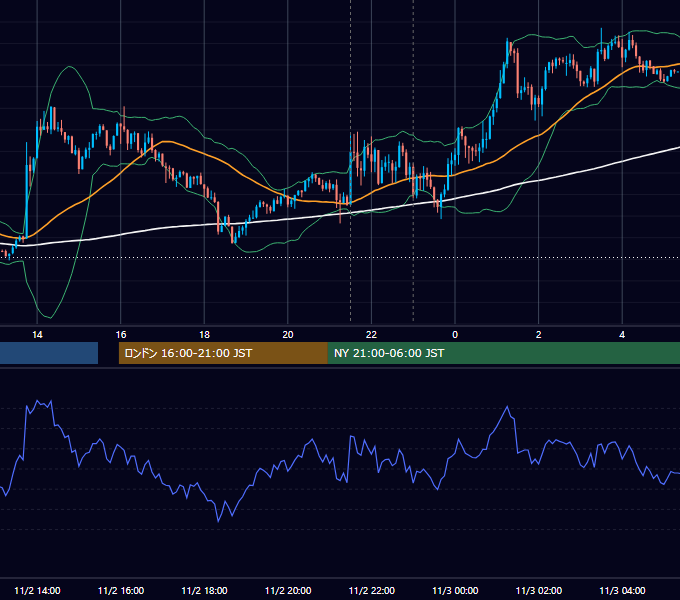This screenshot has width=680, height=600.
Task: Click the '4' hour axis label
Action: point(622,335)
